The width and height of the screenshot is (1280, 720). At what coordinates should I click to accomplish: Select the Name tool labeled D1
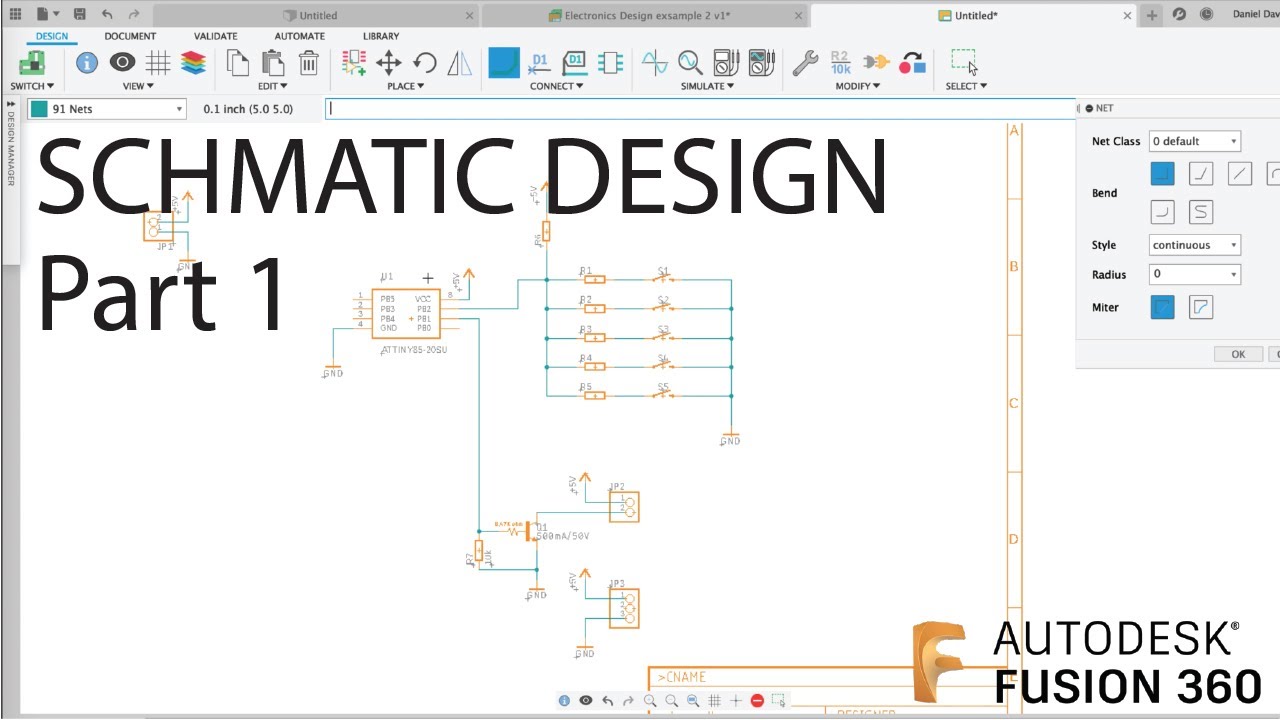pos(540,63)
